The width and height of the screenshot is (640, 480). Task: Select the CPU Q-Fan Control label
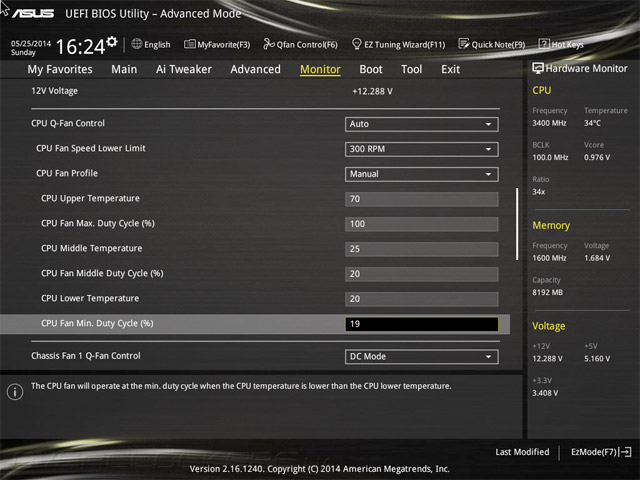click(x=68, y=123)
